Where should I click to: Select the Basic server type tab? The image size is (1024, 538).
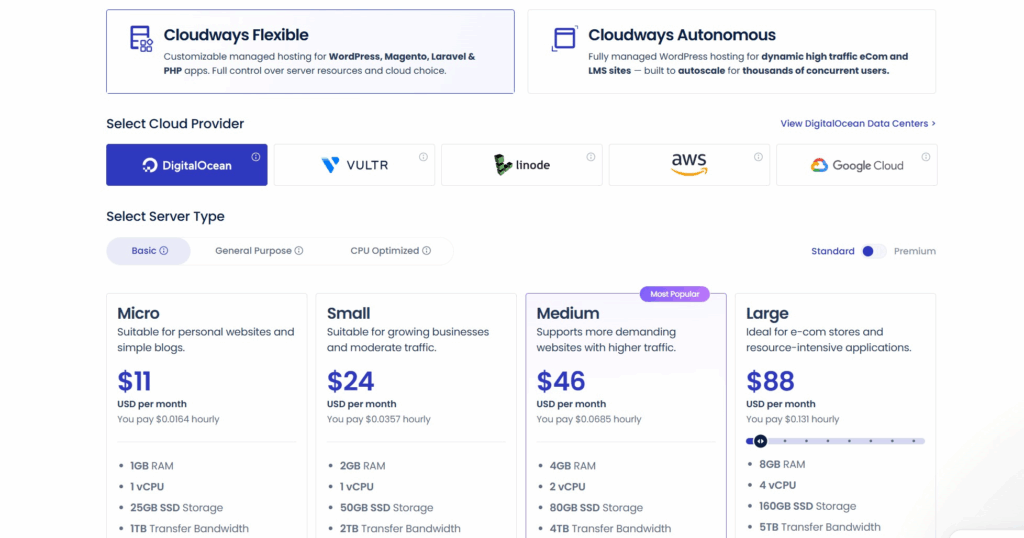pos(148,251)
